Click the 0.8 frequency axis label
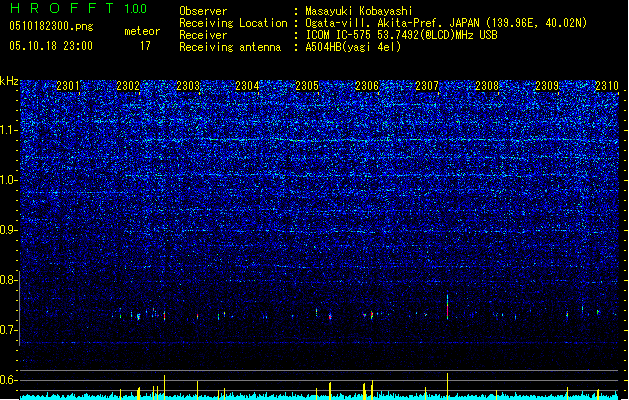The image size is (629, 400). coord(9,280)
